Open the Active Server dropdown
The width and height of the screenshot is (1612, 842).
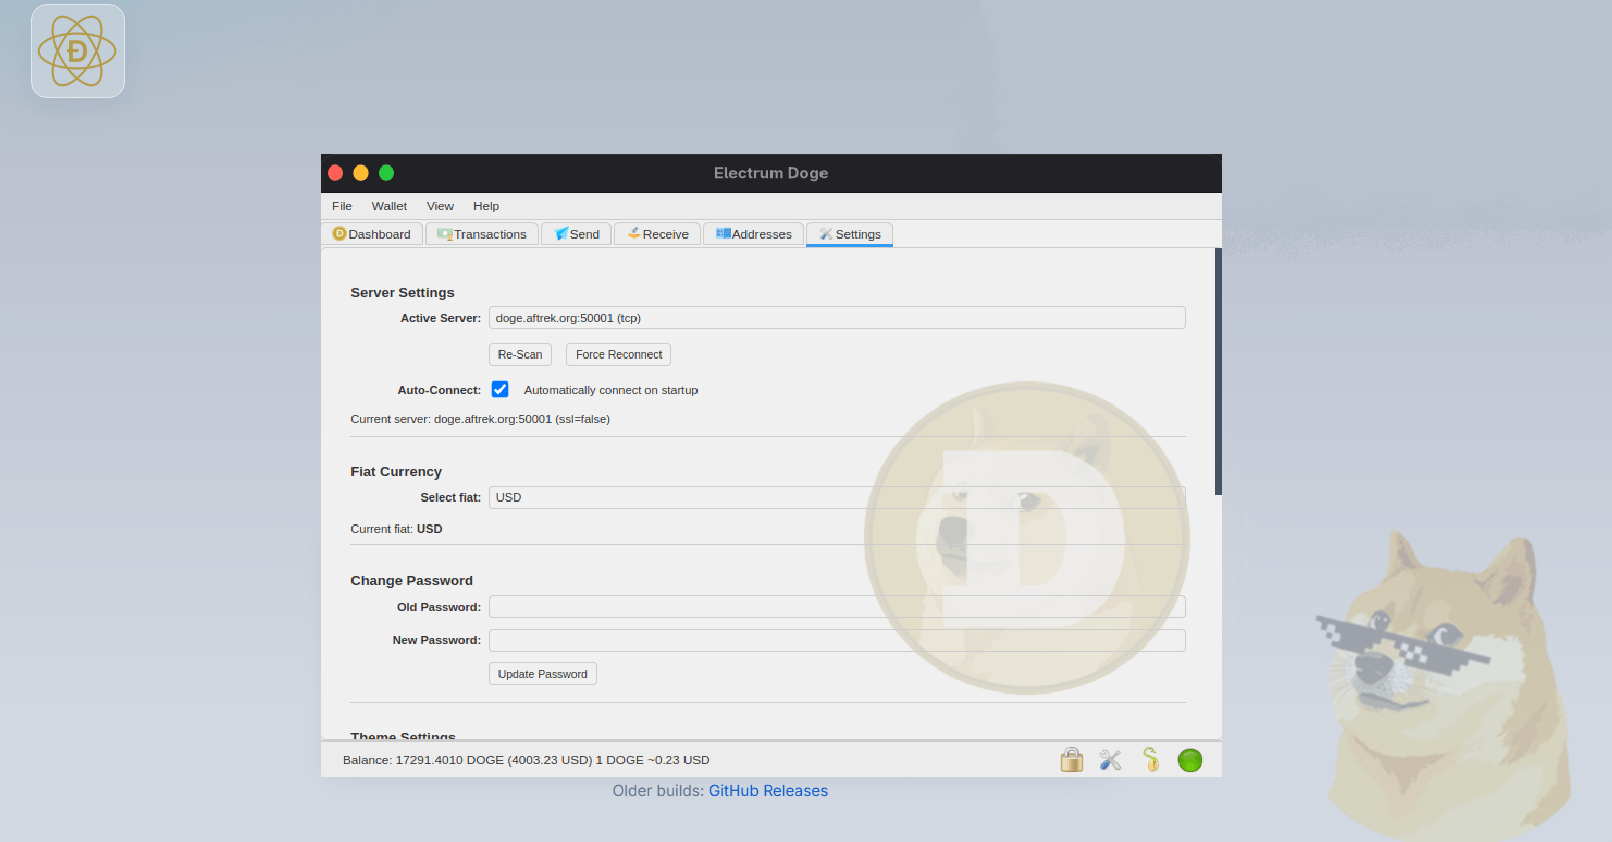click(x=836, y=318)
